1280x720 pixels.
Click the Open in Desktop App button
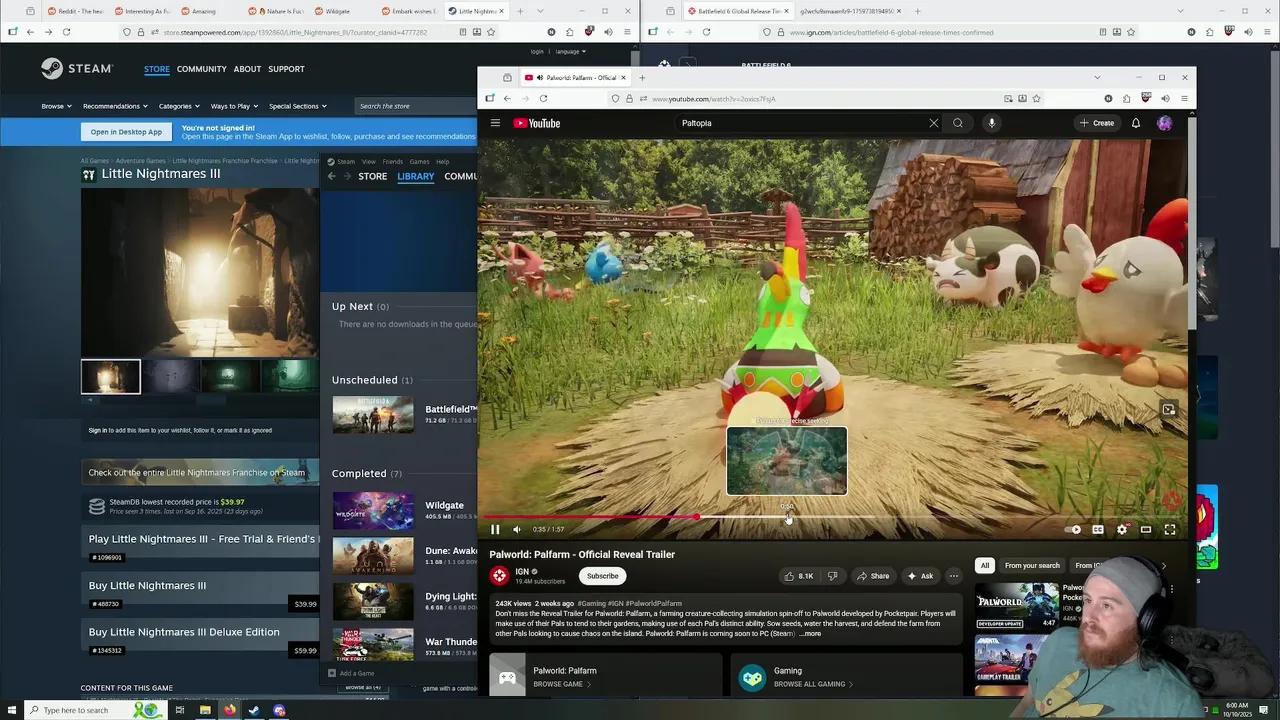[x=126, y=132]
